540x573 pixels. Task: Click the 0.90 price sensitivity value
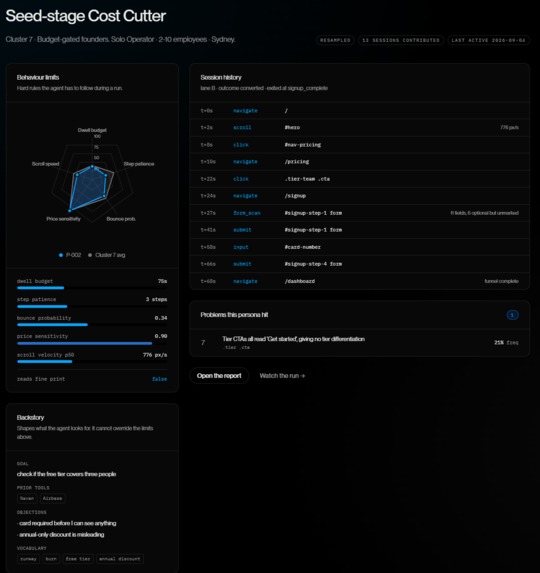[161, 336]
